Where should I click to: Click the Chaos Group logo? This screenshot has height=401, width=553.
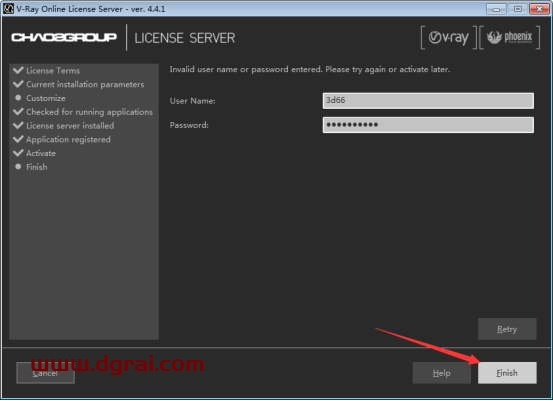coord(64,37)
